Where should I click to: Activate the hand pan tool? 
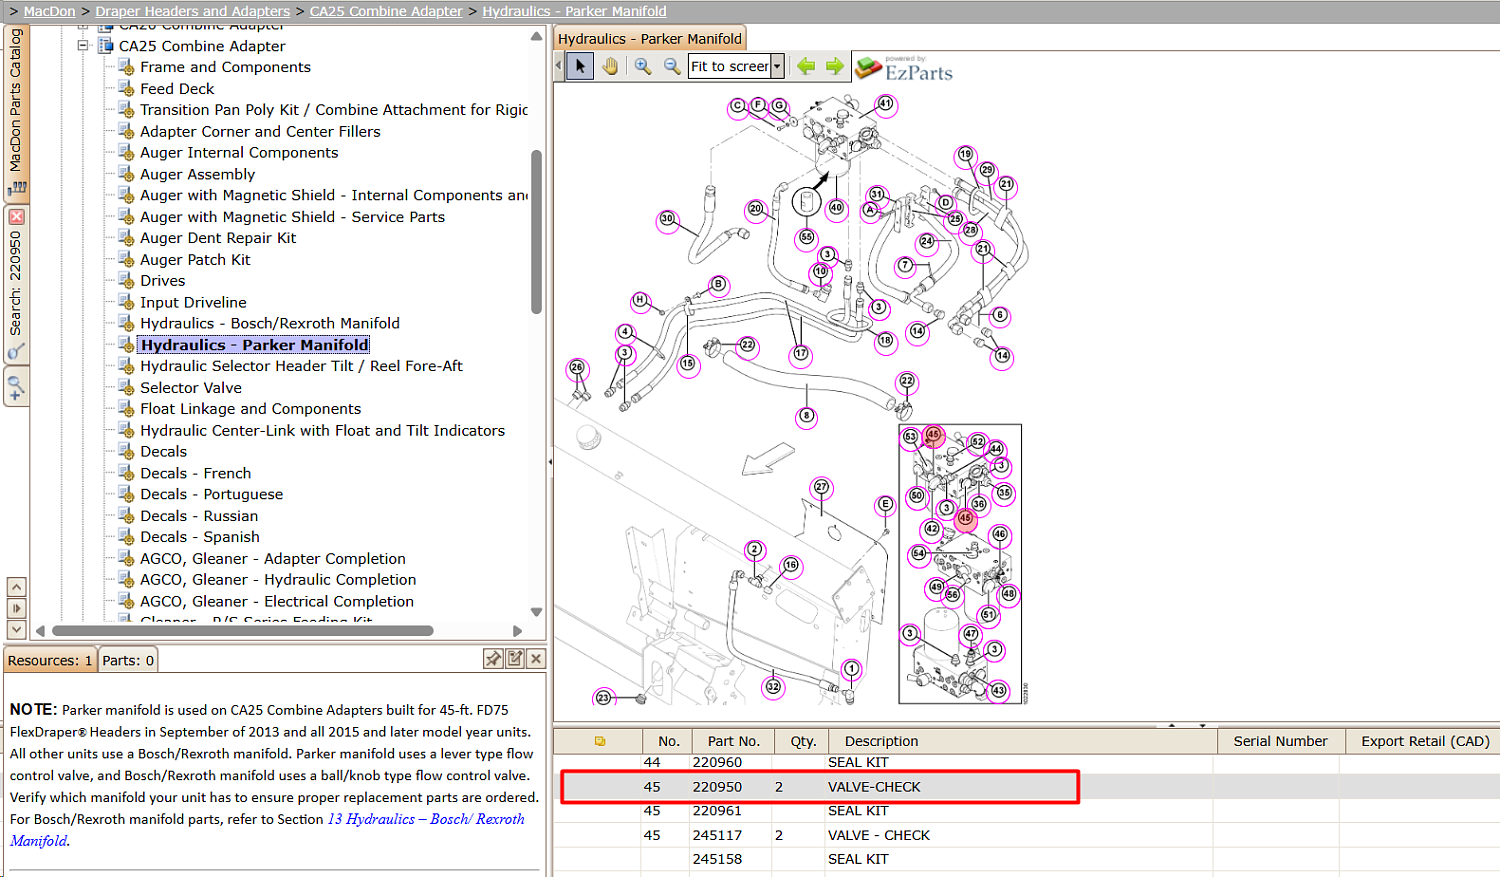610,66
